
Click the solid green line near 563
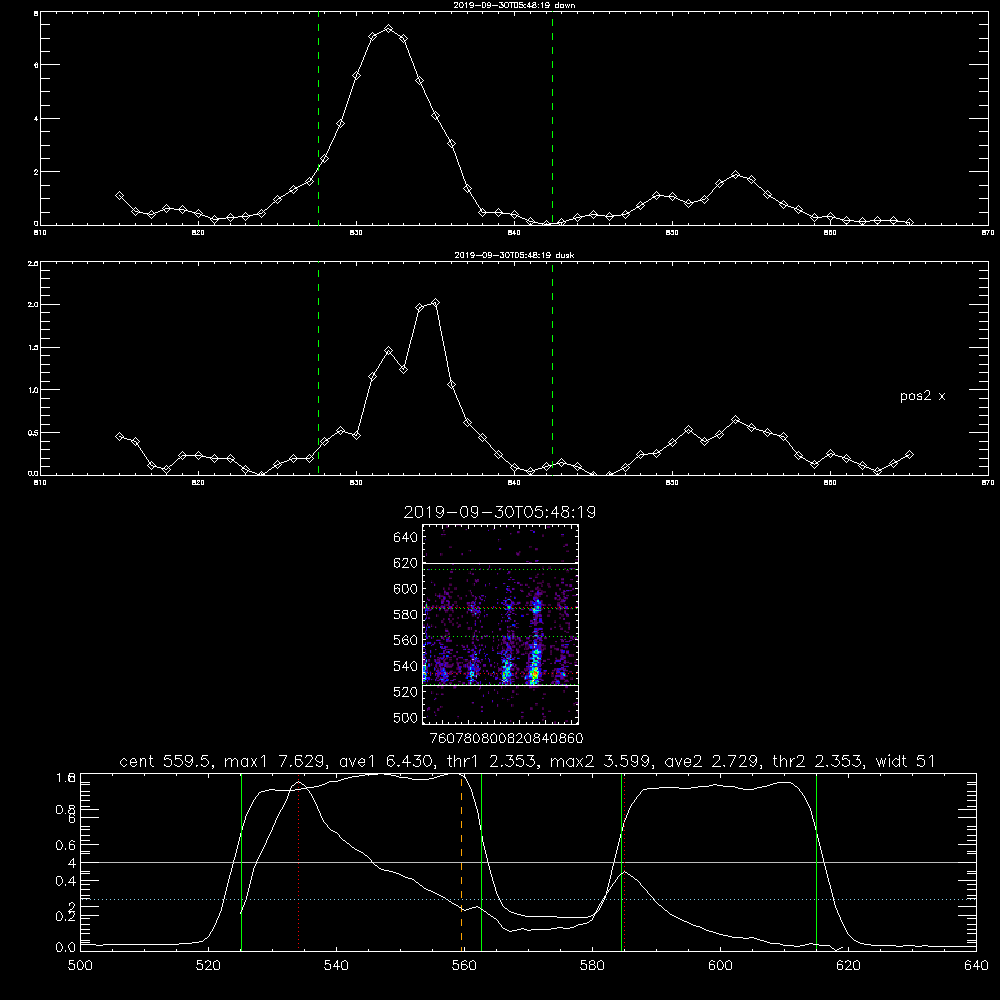tap(482, 862)
